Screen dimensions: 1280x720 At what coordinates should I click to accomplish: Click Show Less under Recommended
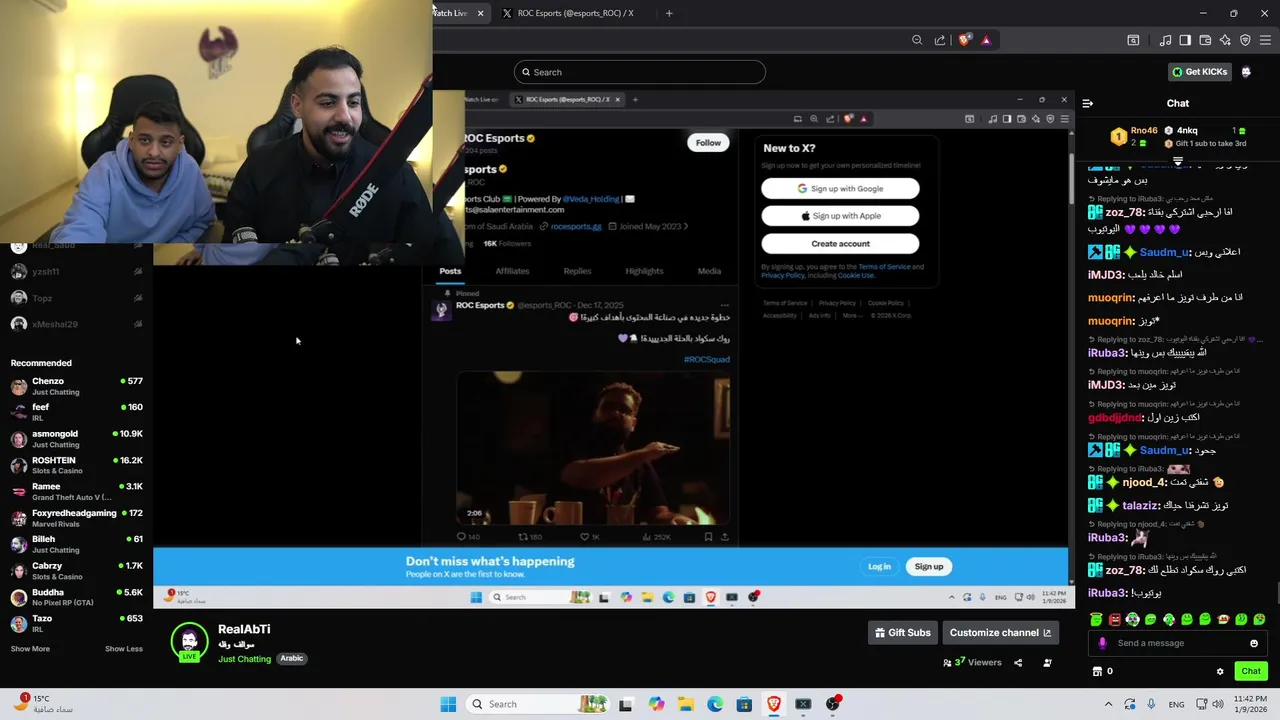coord(124,649)
